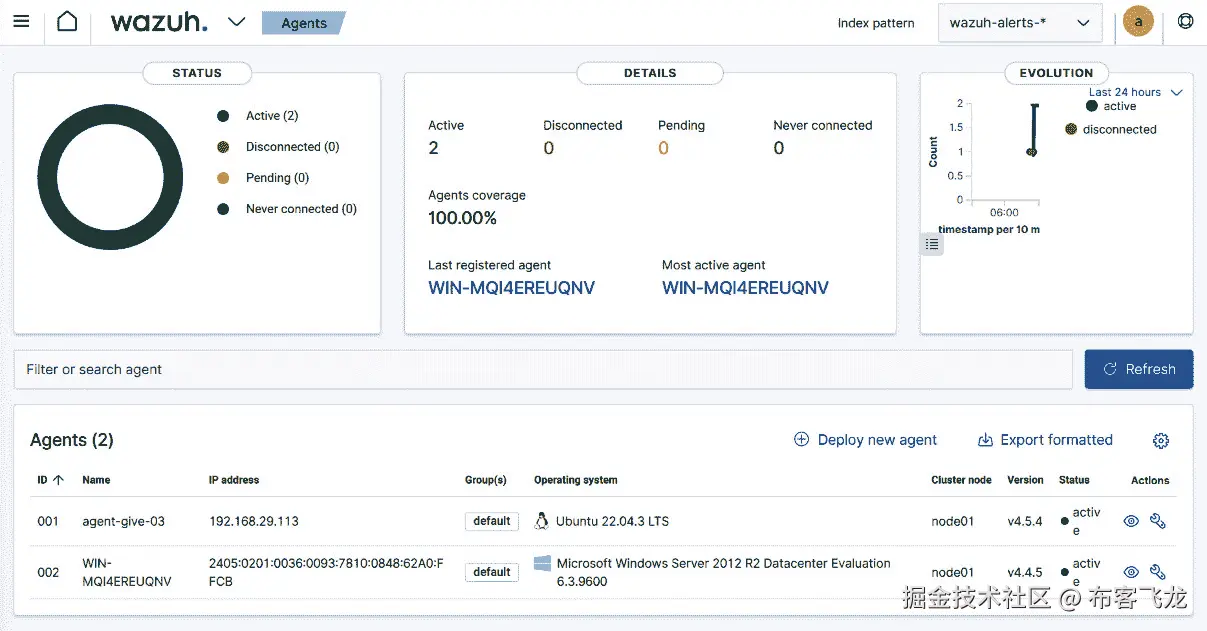
Task: Click the Status donut chart ring
Action: (x=45, y=177)
